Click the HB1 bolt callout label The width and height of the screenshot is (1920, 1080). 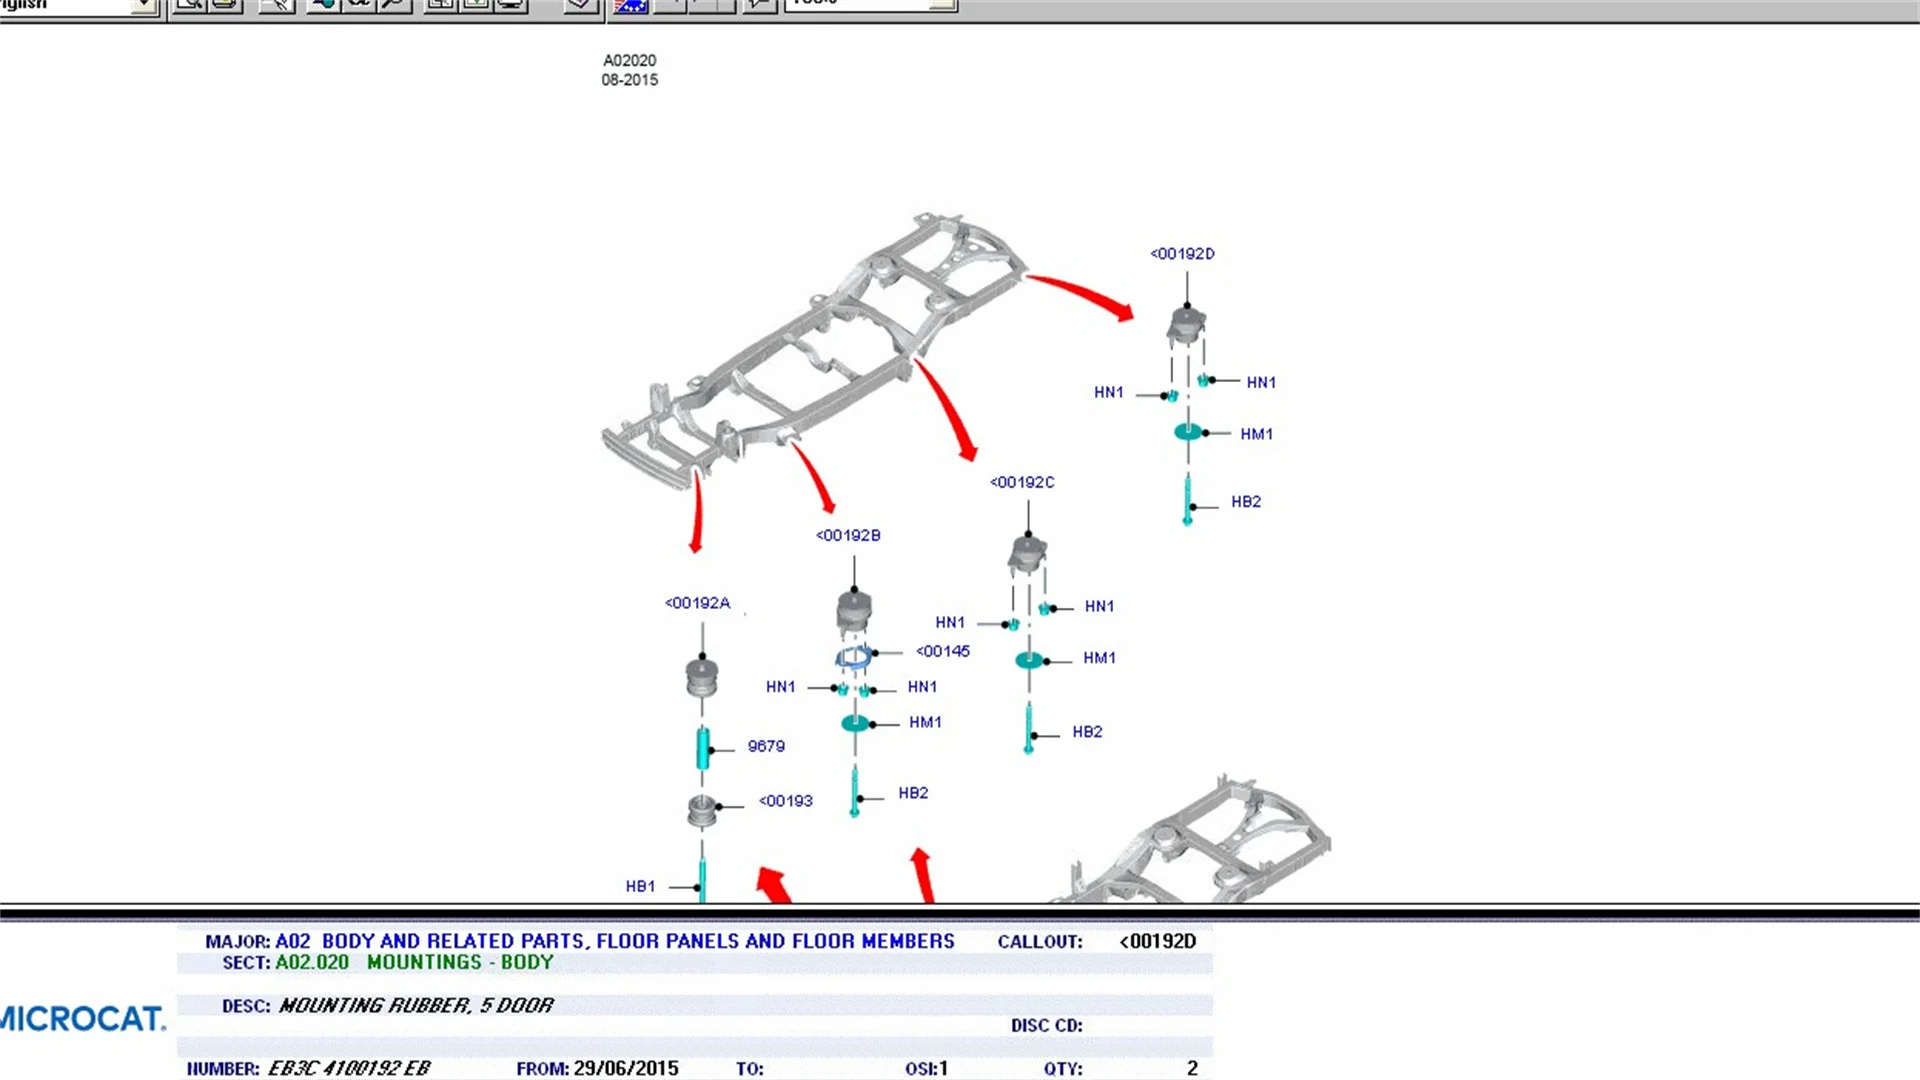pyautogui.click(x=640, y=886)
